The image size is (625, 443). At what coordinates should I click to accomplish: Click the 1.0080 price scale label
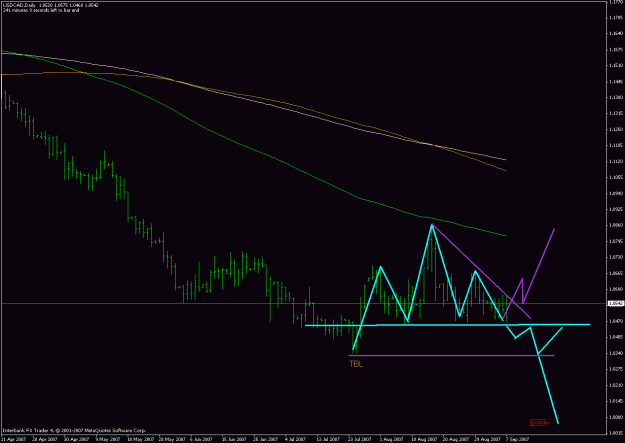[616, 417]
